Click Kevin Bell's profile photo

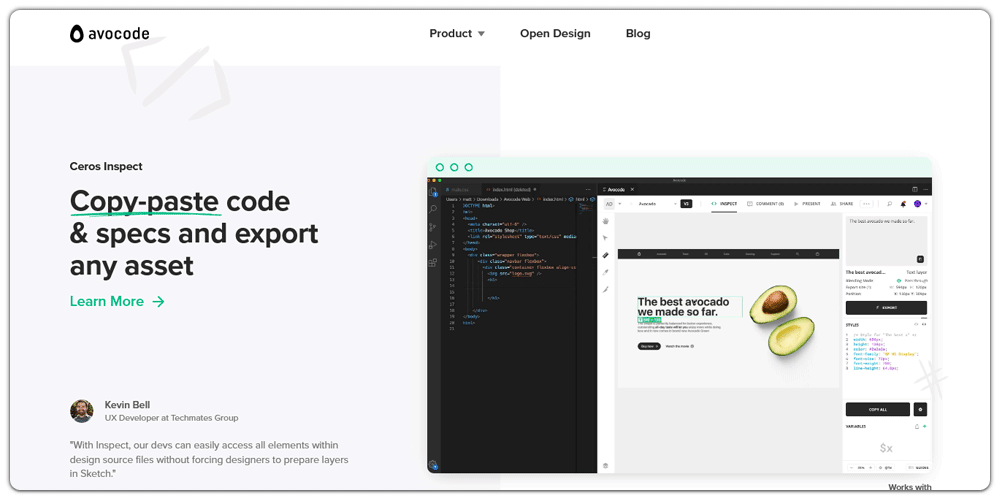(x=82, y=411)
